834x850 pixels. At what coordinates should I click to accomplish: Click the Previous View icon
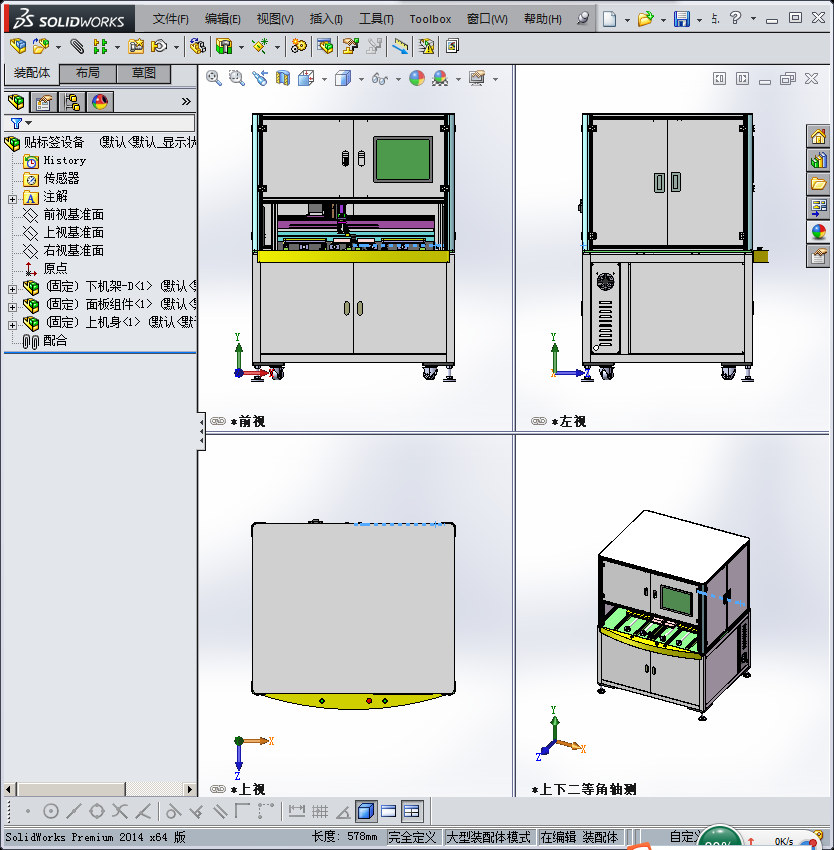[260, 79]
